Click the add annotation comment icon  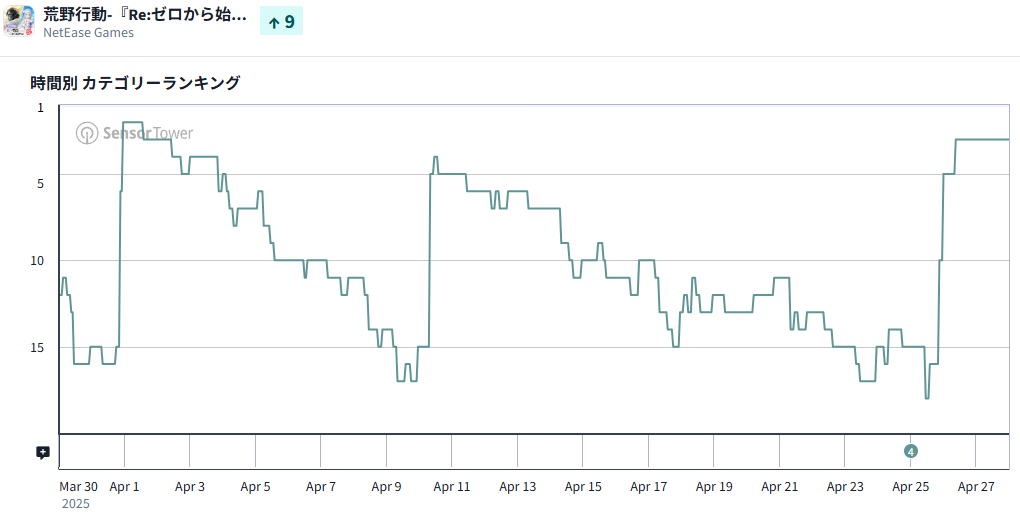pos(43,452)
